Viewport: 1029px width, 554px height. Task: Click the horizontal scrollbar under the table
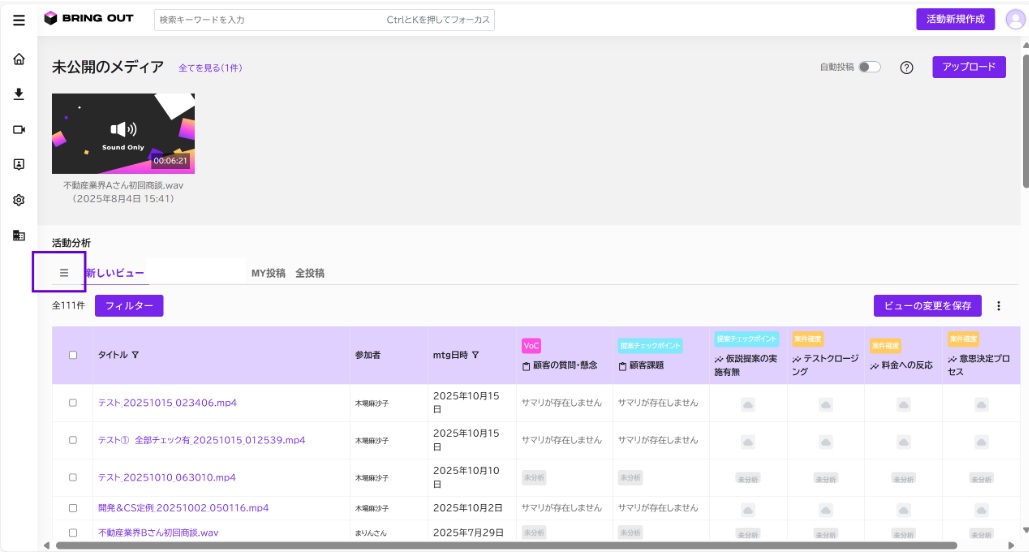[x=506, y=545]
